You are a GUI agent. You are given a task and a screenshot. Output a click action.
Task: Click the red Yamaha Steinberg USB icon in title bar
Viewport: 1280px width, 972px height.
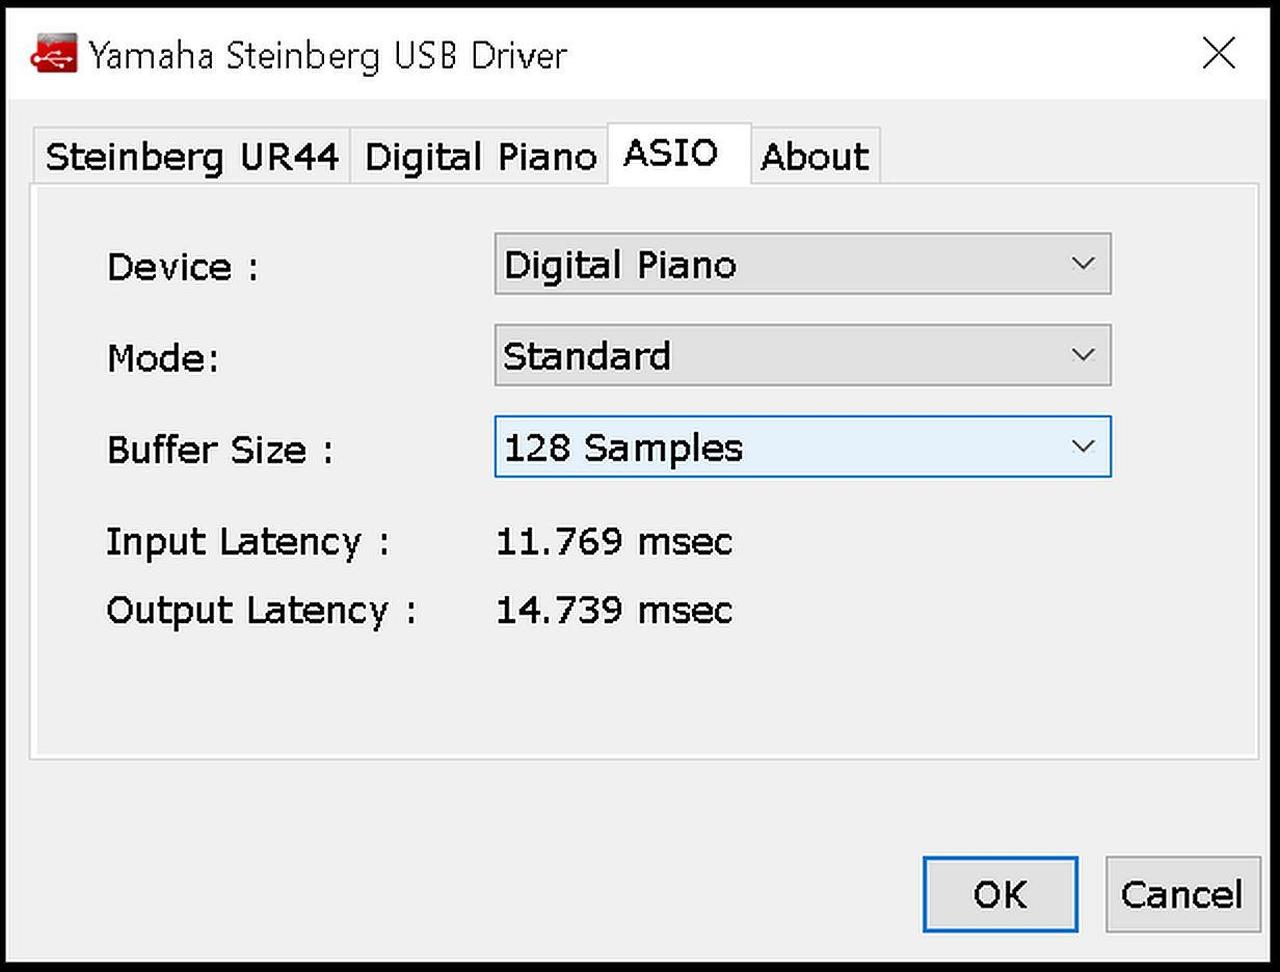click(x=53, y=55)
